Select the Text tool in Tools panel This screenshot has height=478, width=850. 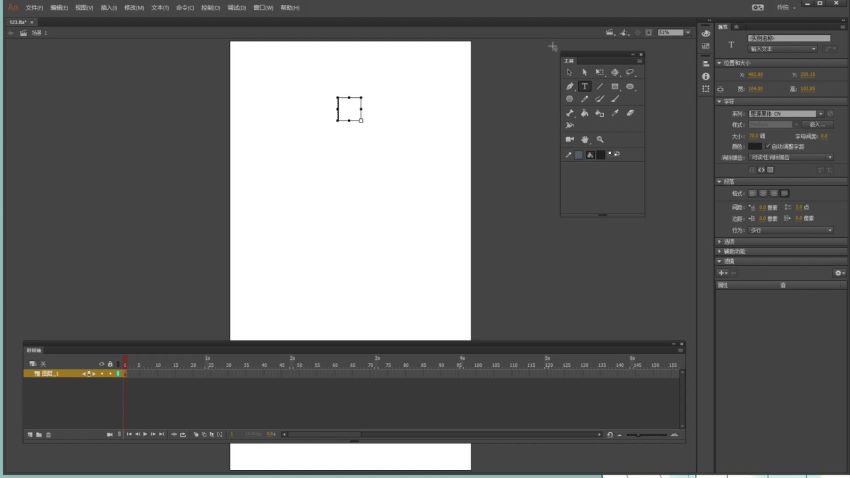point(584,86)
